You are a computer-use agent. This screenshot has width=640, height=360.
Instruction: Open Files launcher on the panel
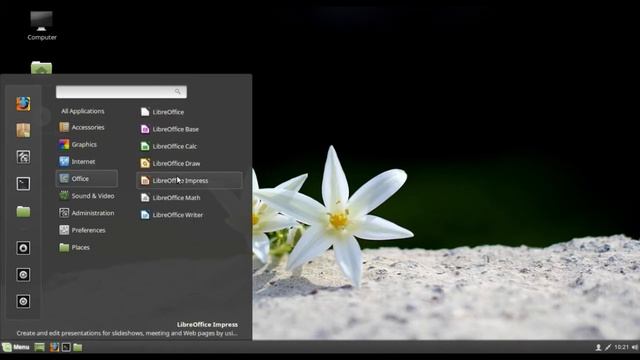pos(78,347)
